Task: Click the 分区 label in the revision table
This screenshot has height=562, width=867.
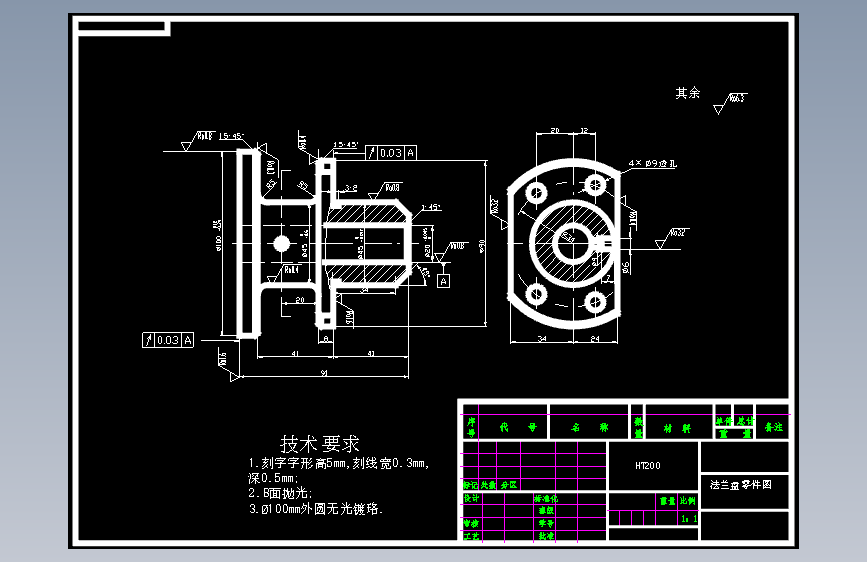Action: (x=509, y=485)
